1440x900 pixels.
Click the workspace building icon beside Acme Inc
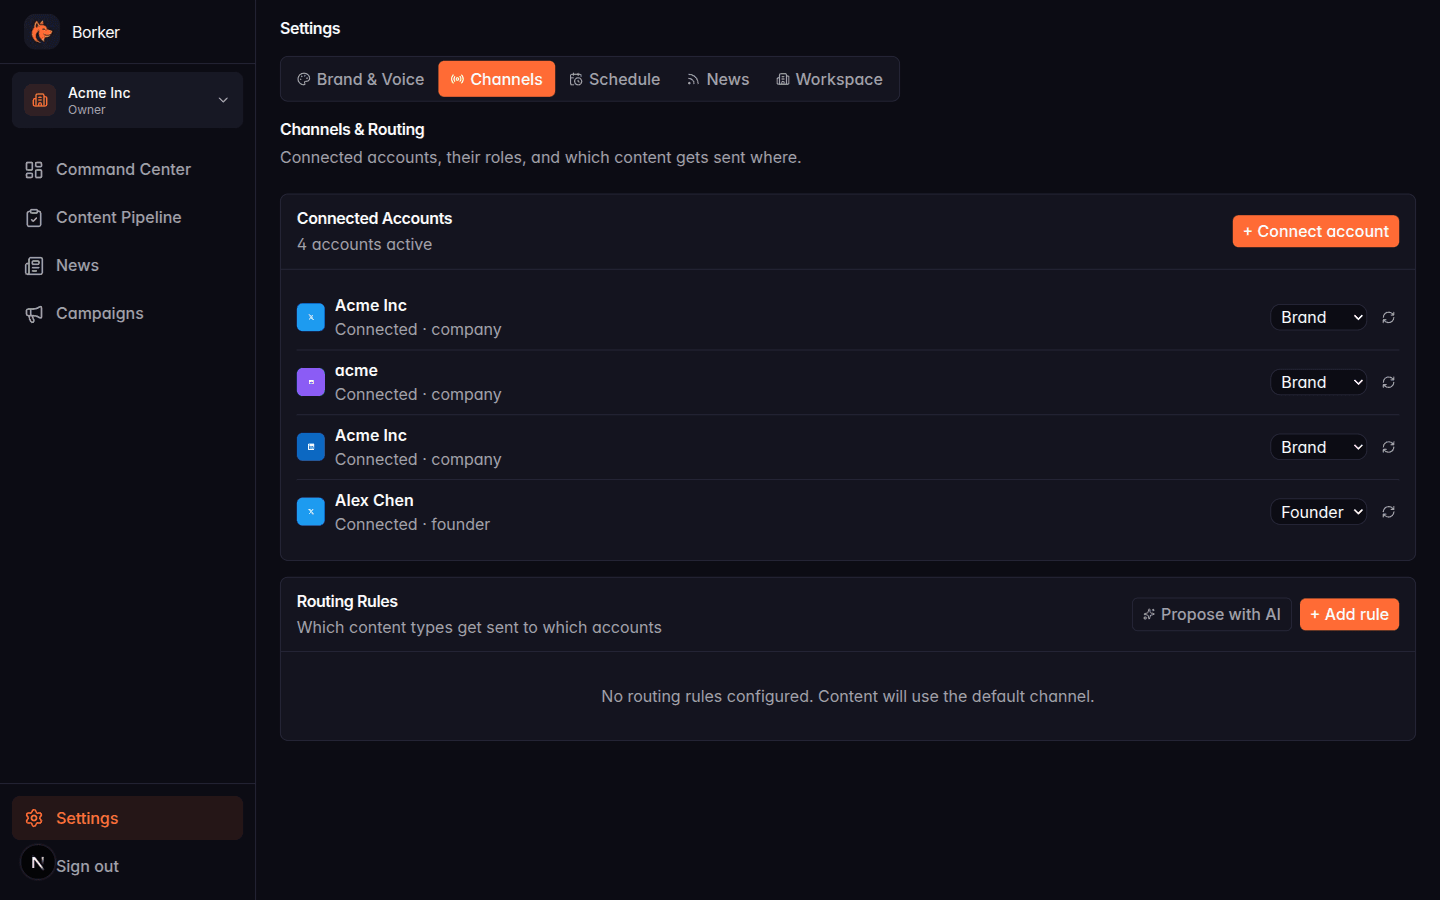39,100
